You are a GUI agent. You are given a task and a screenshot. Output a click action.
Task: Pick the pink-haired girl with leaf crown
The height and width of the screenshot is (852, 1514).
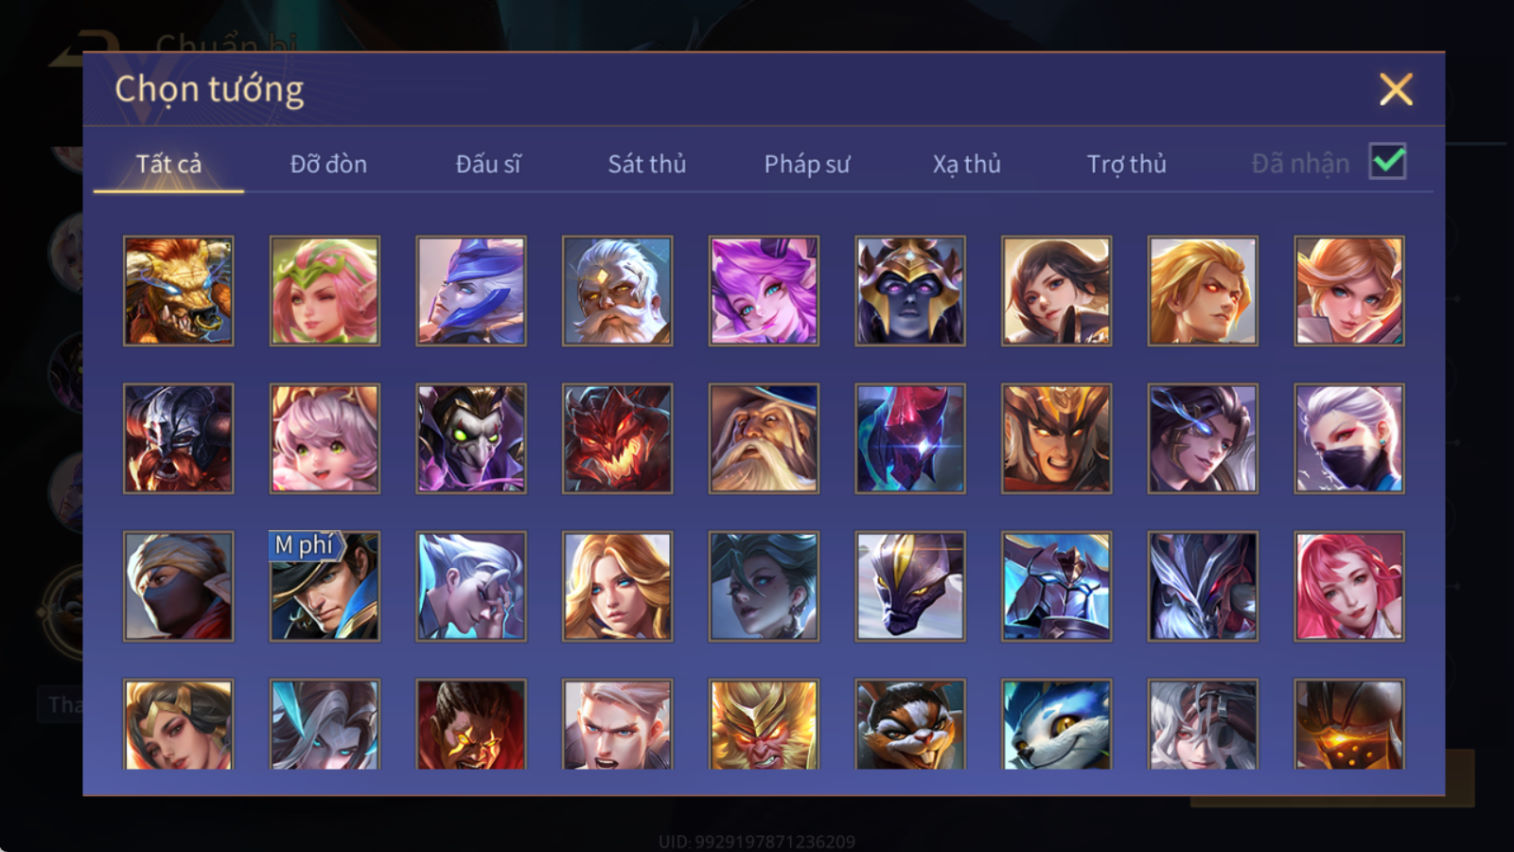325,291
